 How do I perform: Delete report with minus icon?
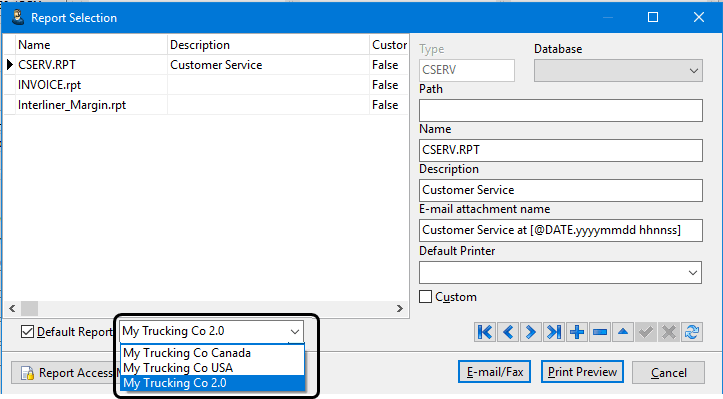pyautogui.click(x=600, y=332)
